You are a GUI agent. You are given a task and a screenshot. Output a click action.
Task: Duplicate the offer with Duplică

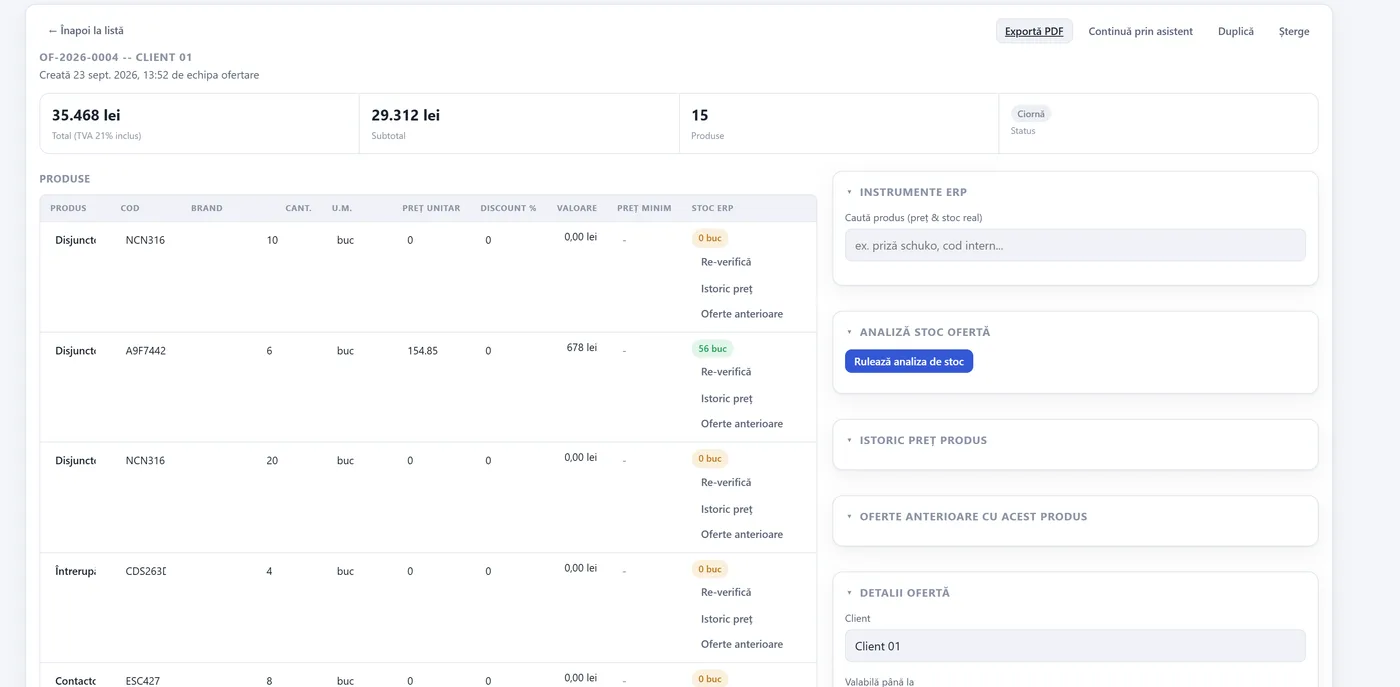pos(1236,31)
